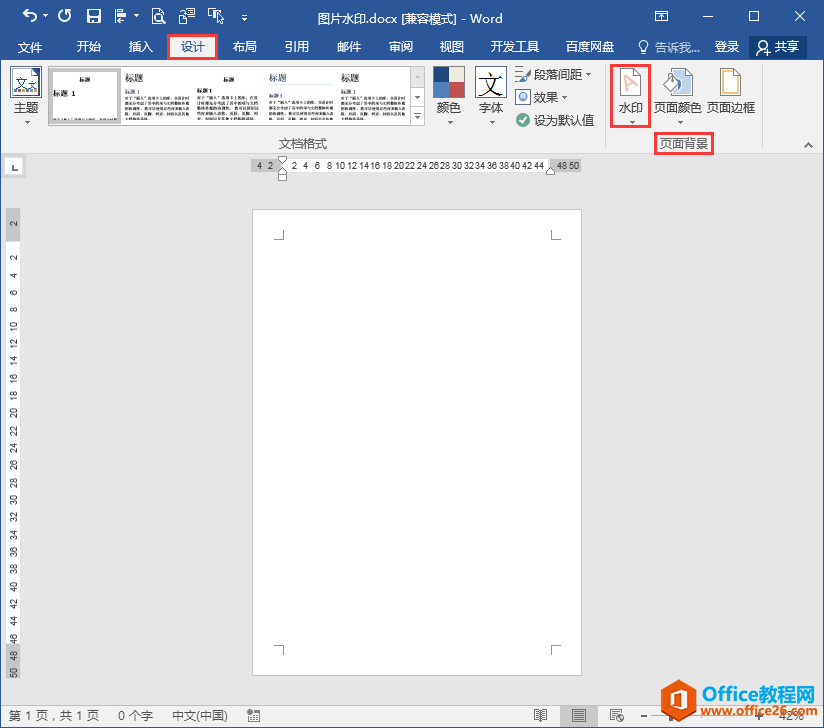Save the document with the floppy disk icon
Viewport: 824px width, 728px height.
point(94,16)
